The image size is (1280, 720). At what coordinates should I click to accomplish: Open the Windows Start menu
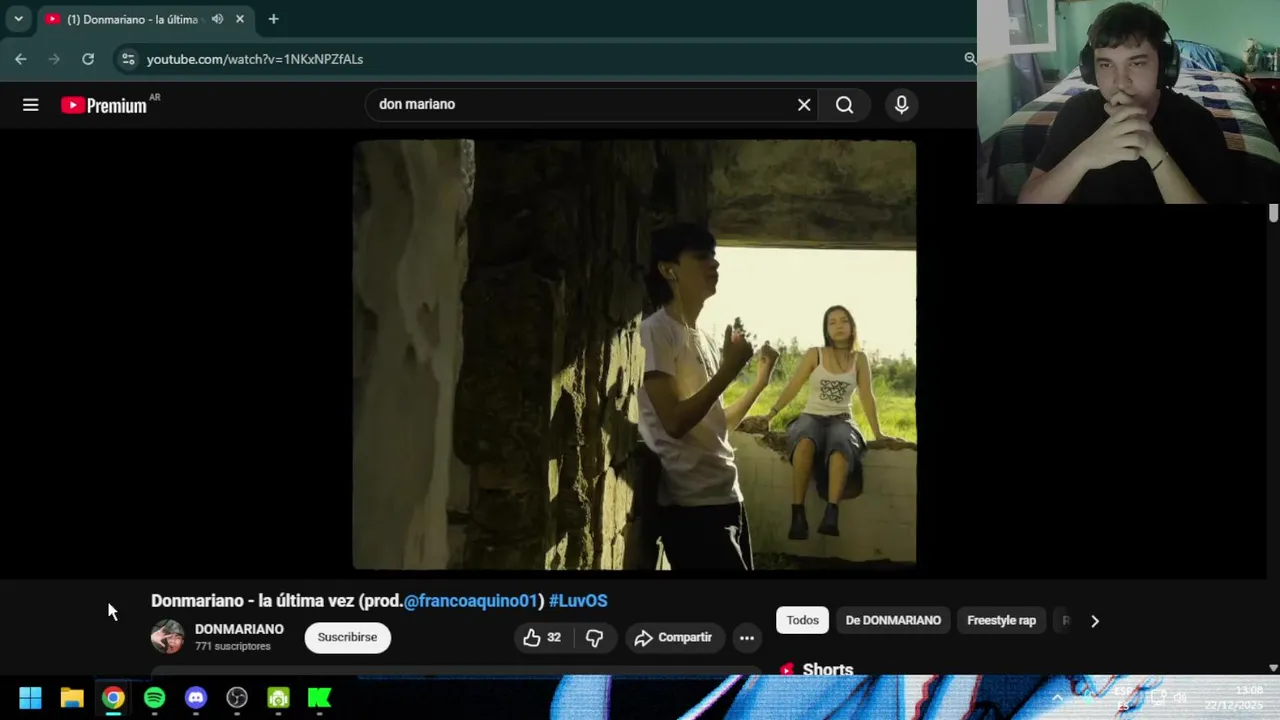pos(30,698)
